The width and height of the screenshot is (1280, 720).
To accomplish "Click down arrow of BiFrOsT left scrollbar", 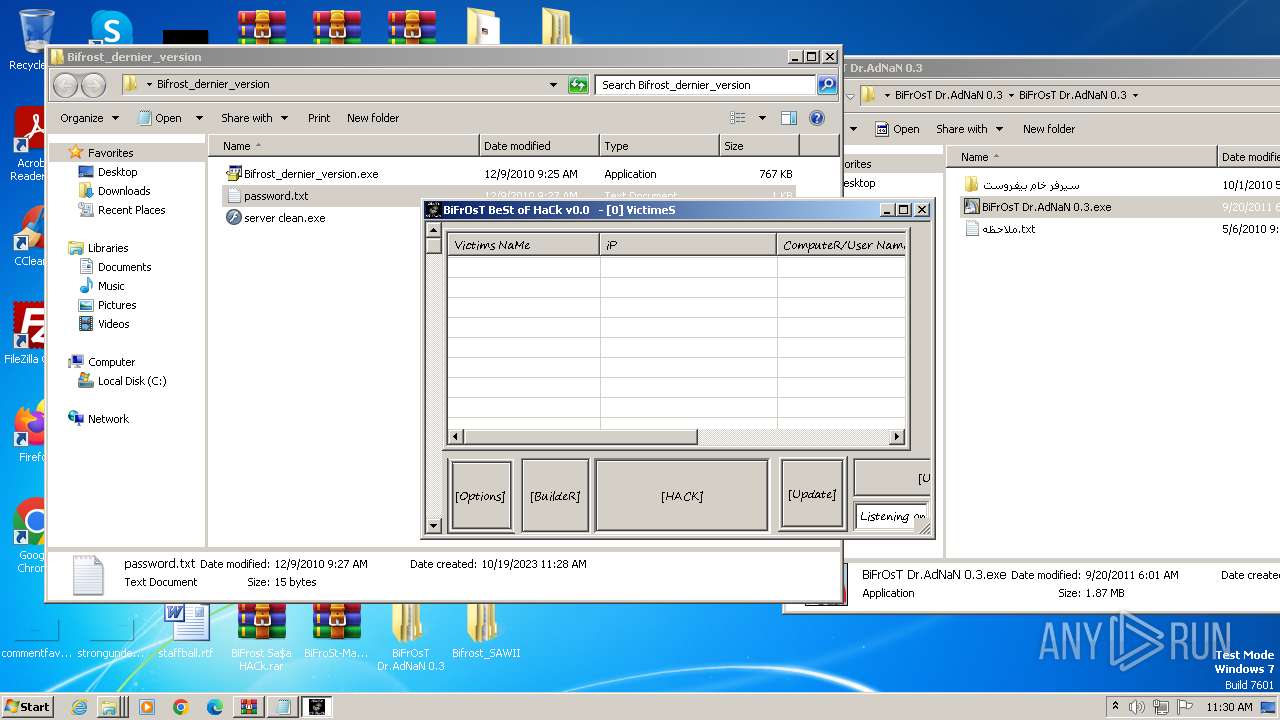I will [433, 526].
